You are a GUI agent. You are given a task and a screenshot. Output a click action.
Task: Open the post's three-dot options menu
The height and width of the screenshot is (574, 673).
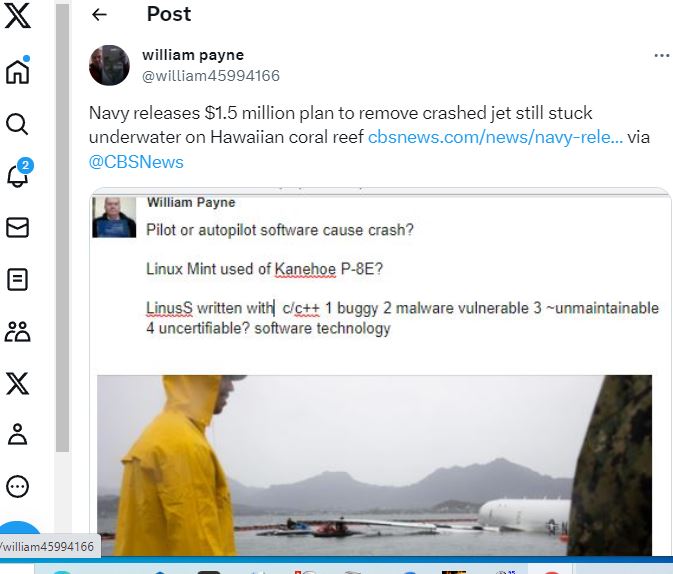pos(661,55)
